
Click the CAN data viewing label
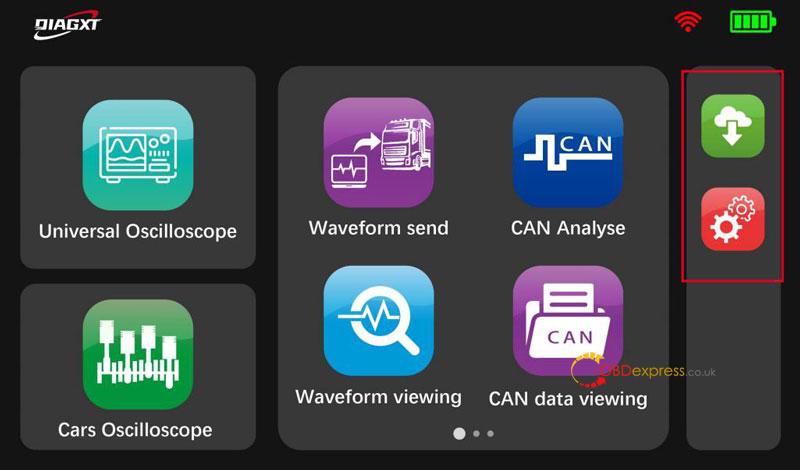(x=568, y=399)
